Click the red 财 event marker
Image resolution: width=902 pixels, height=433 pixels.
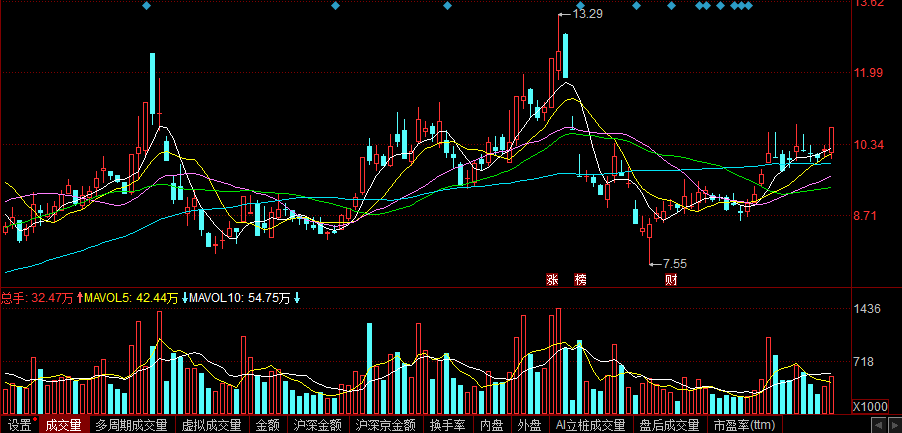pyautogui.click(x=670, y=280)
